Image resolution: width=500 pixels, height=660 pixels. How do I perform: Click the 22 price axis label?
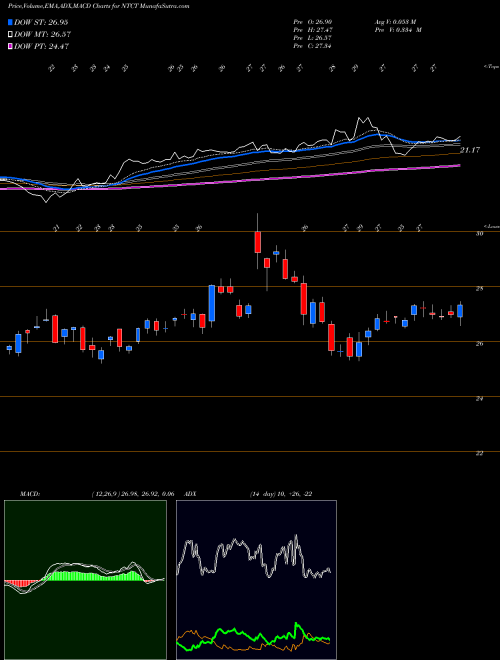click(479, 453)
